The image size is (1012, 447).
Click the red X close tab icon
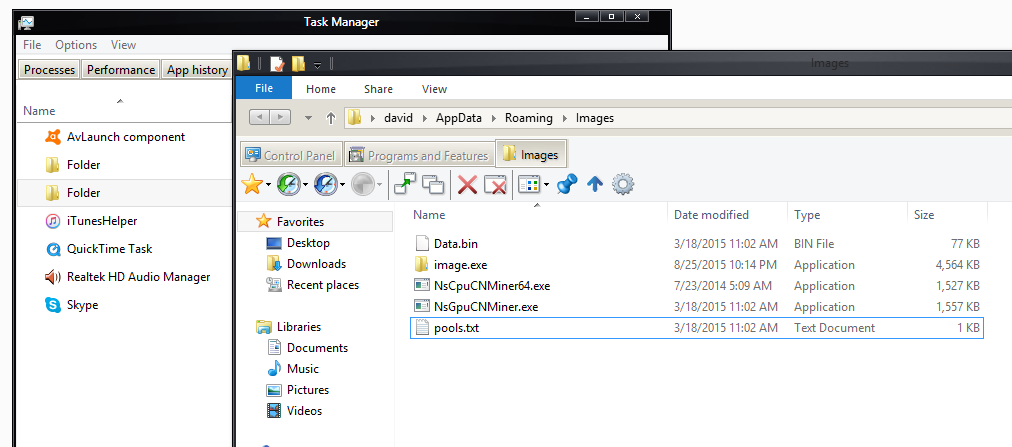click(x=467, y=186)
